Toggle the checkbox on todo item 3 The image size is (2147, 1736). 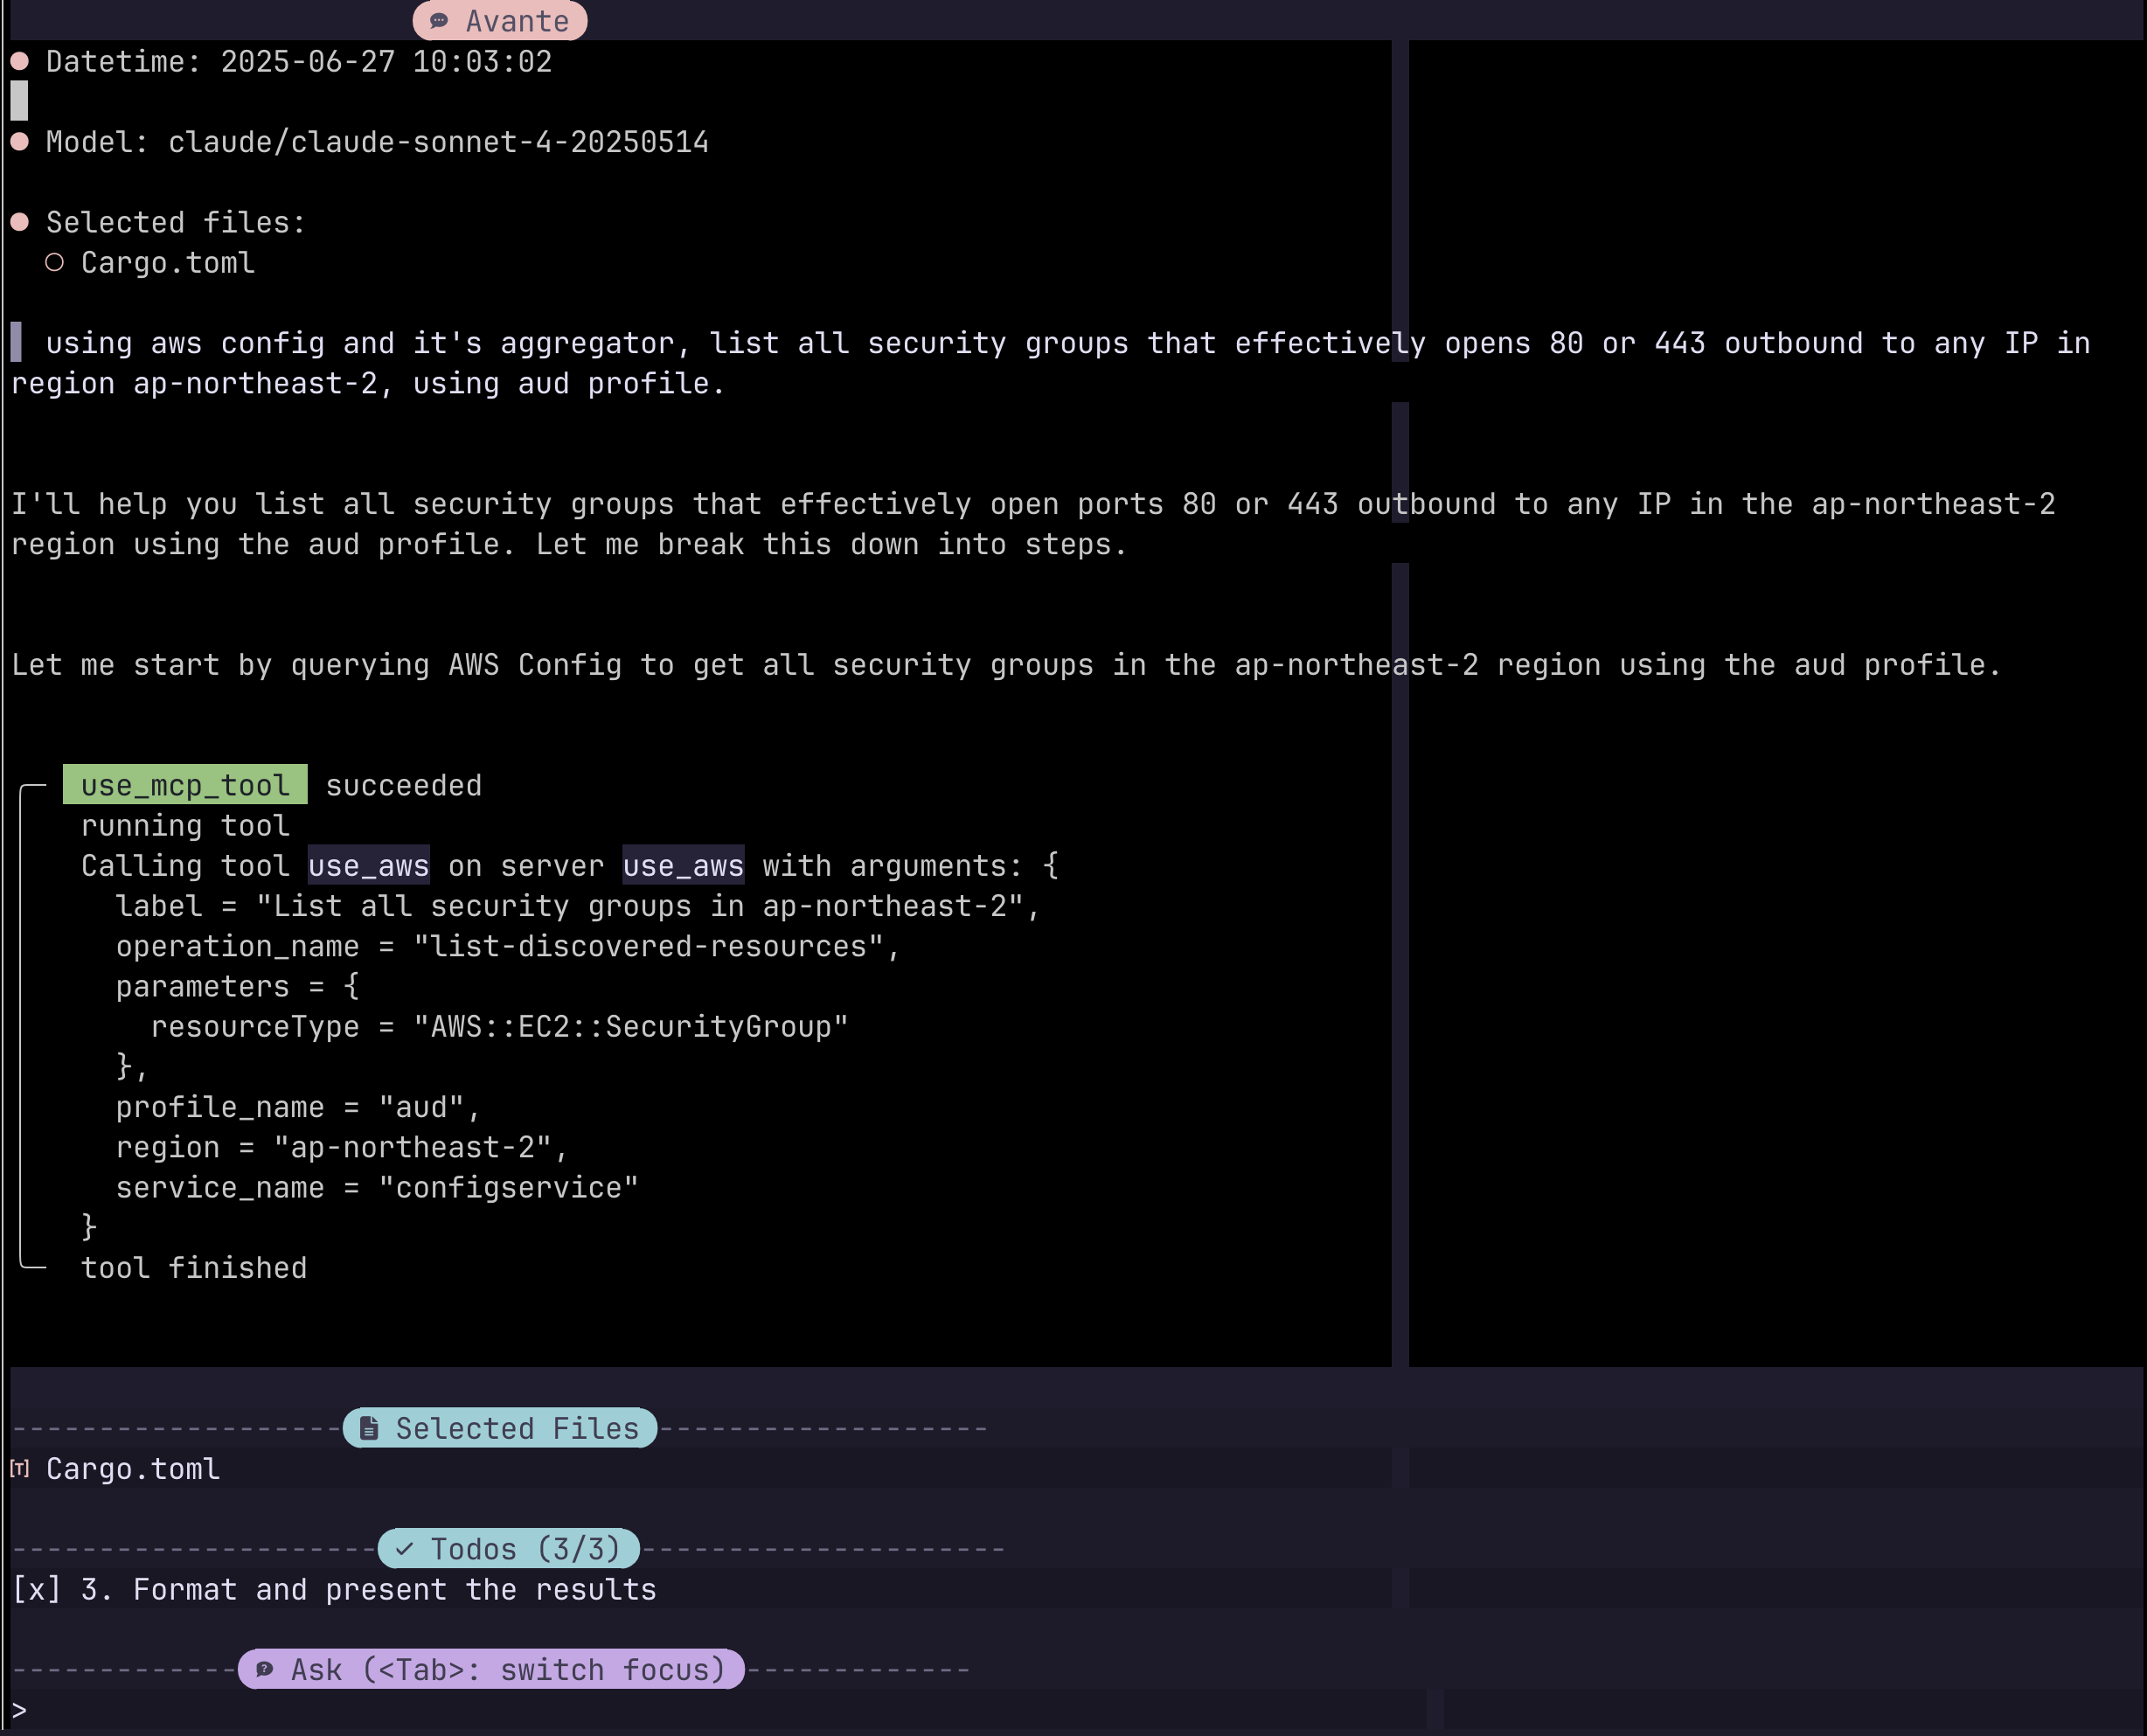coord(36,1589)
